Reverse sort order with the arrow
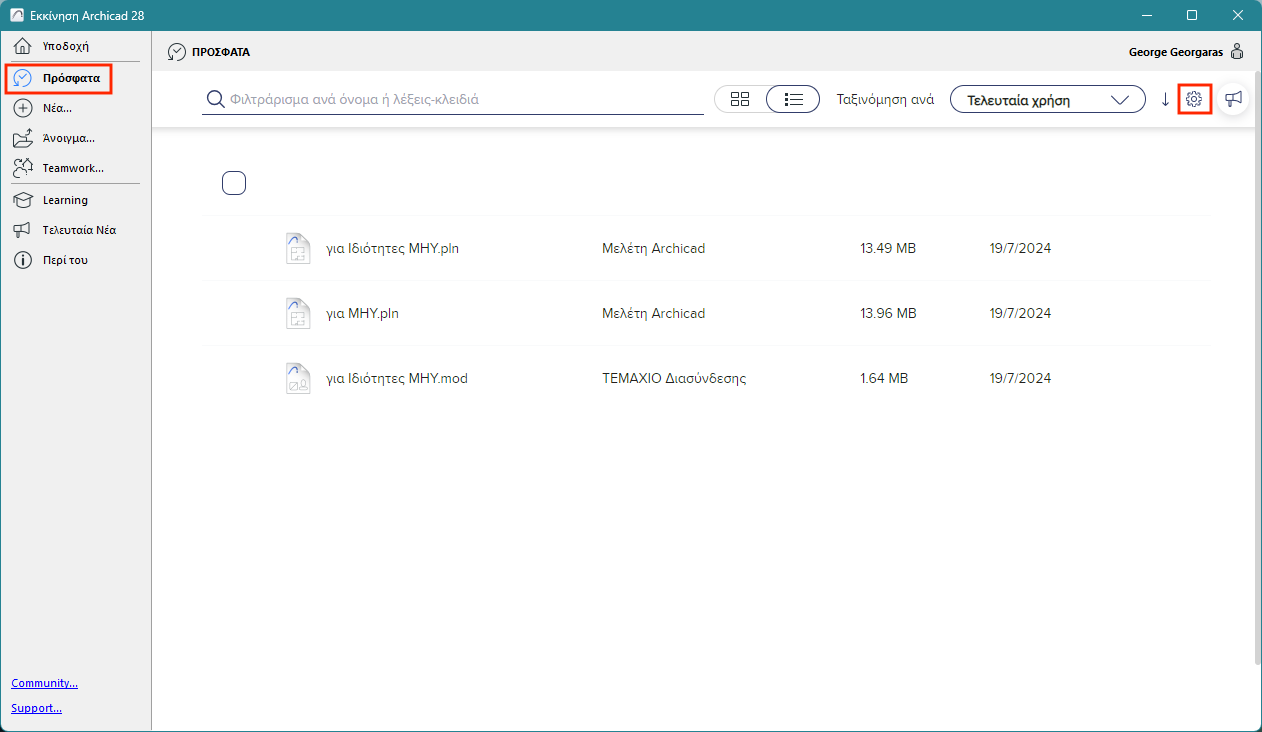Viewport: 1262px width, 732px height. (1165, 99)
